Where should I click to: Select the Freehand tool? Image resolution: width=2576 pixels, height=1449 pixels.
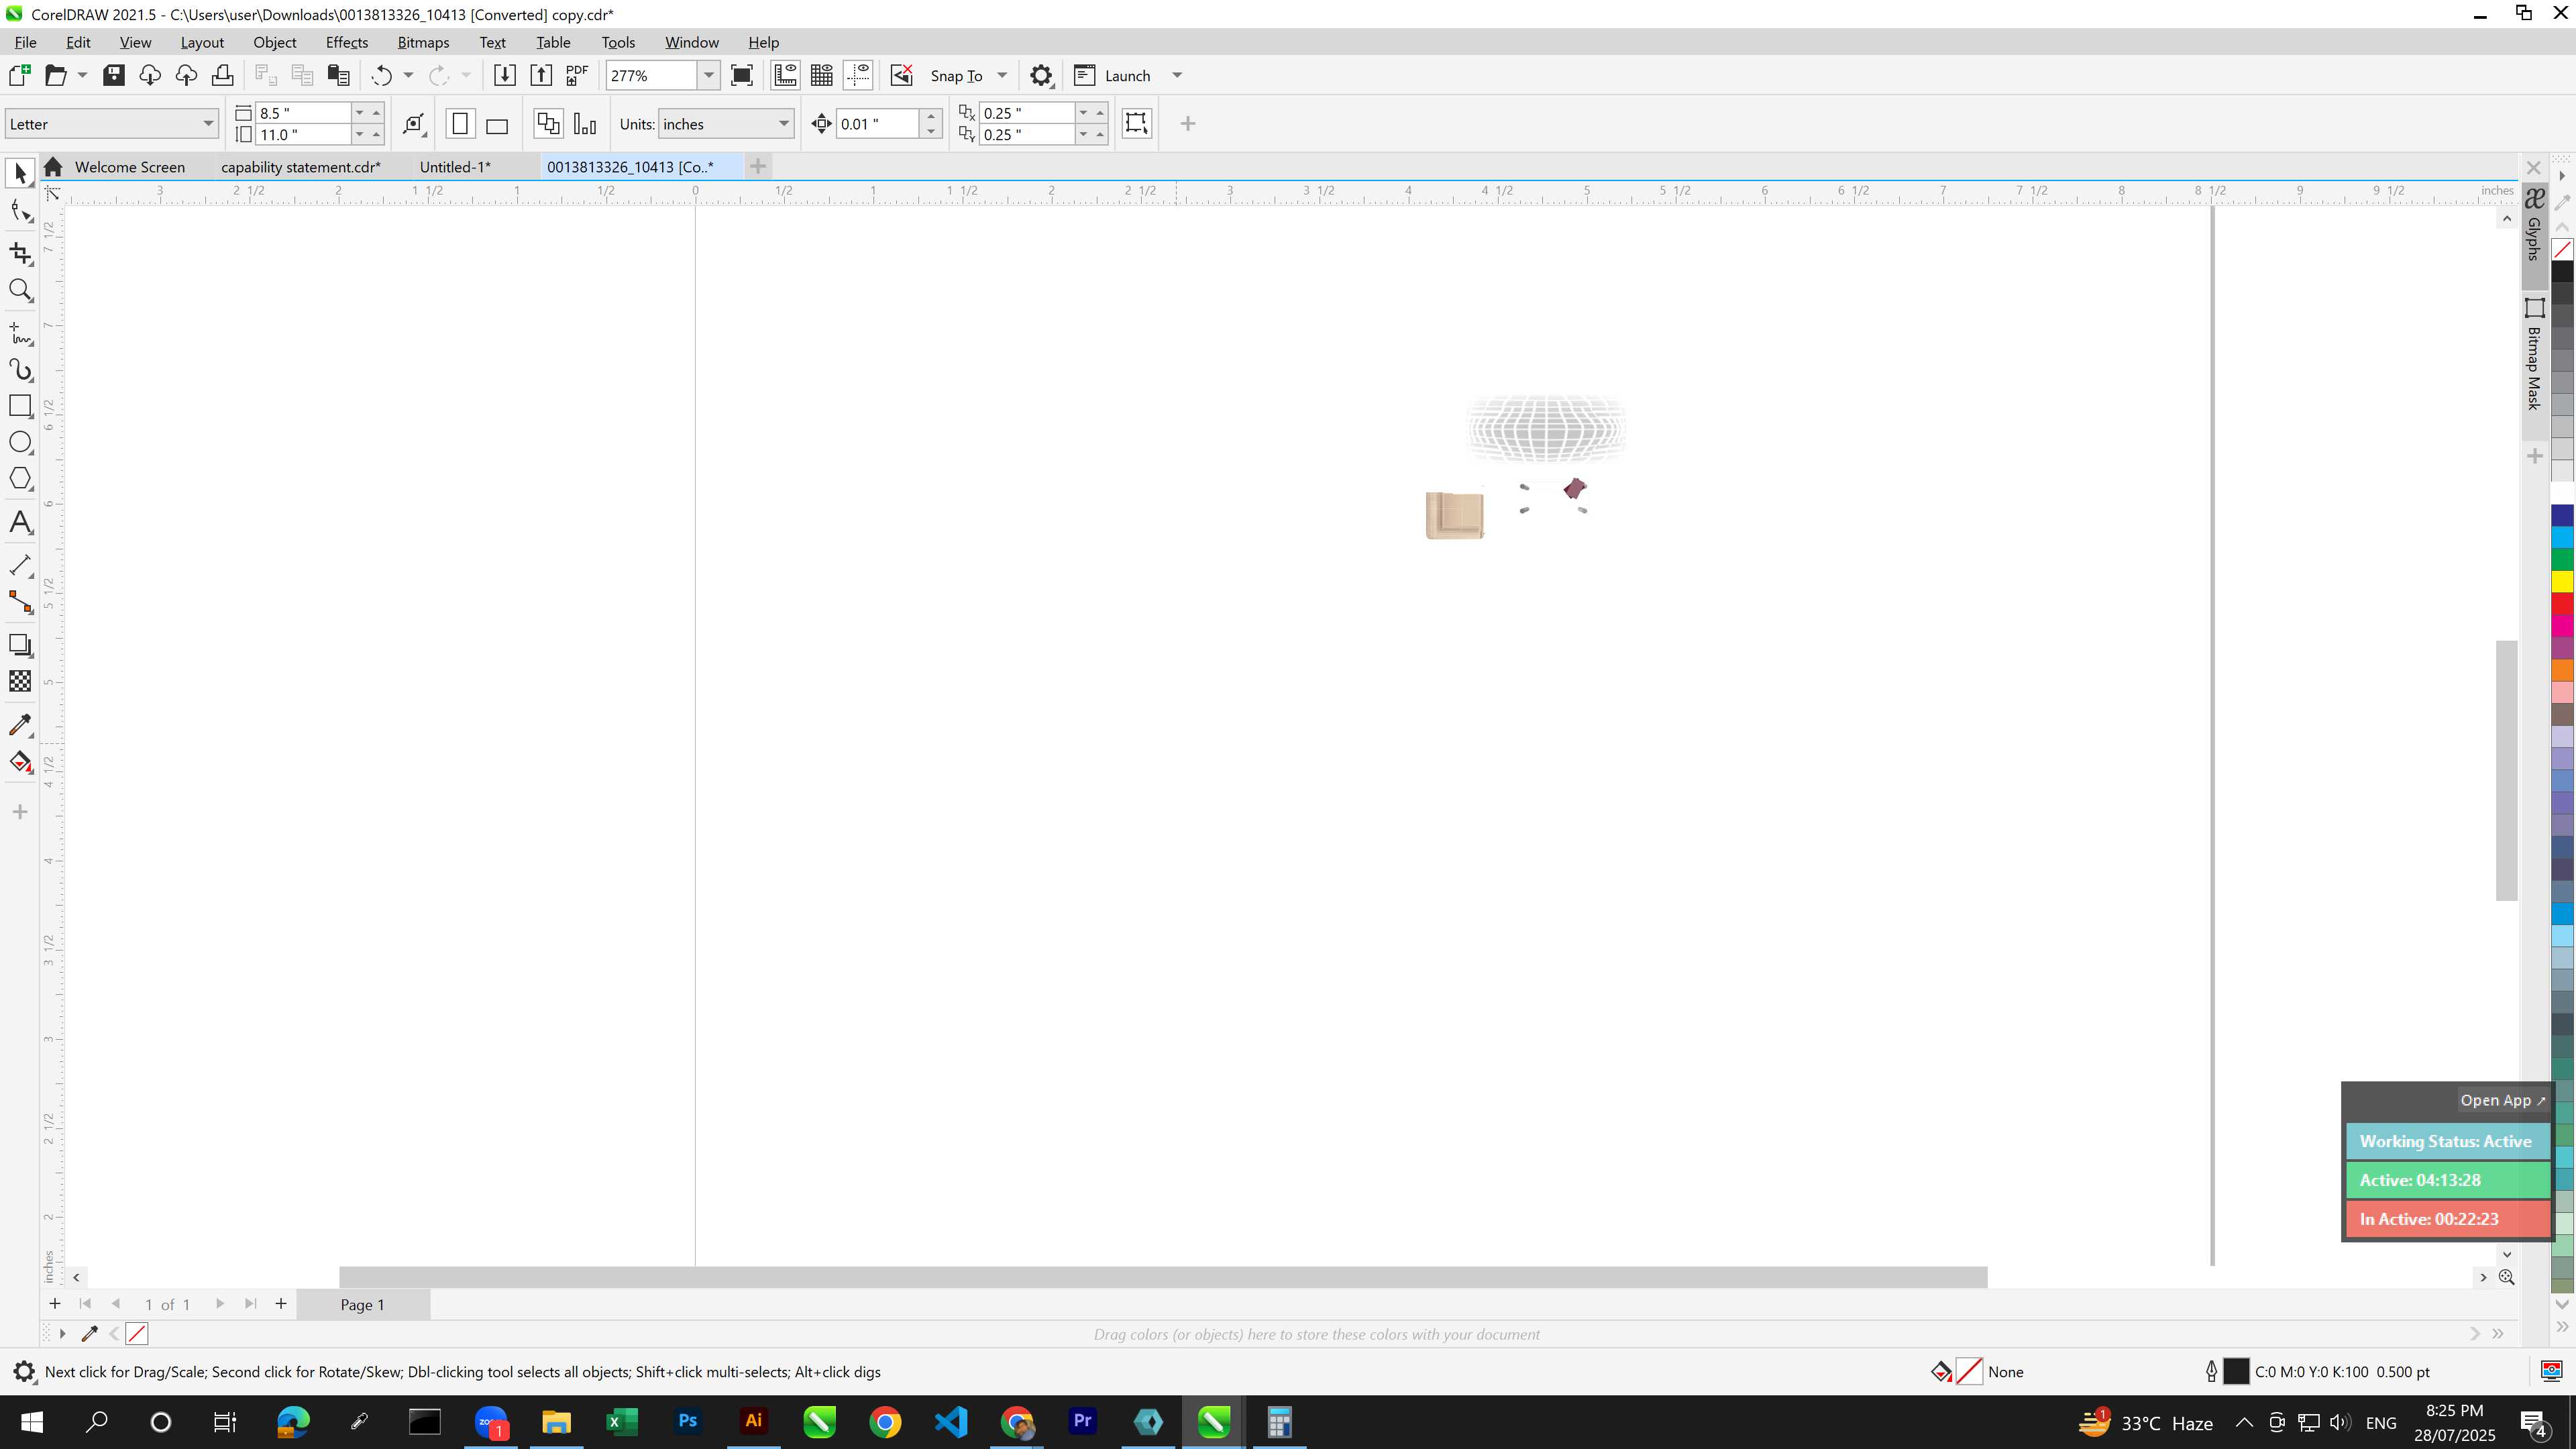[x=20, y=333]
